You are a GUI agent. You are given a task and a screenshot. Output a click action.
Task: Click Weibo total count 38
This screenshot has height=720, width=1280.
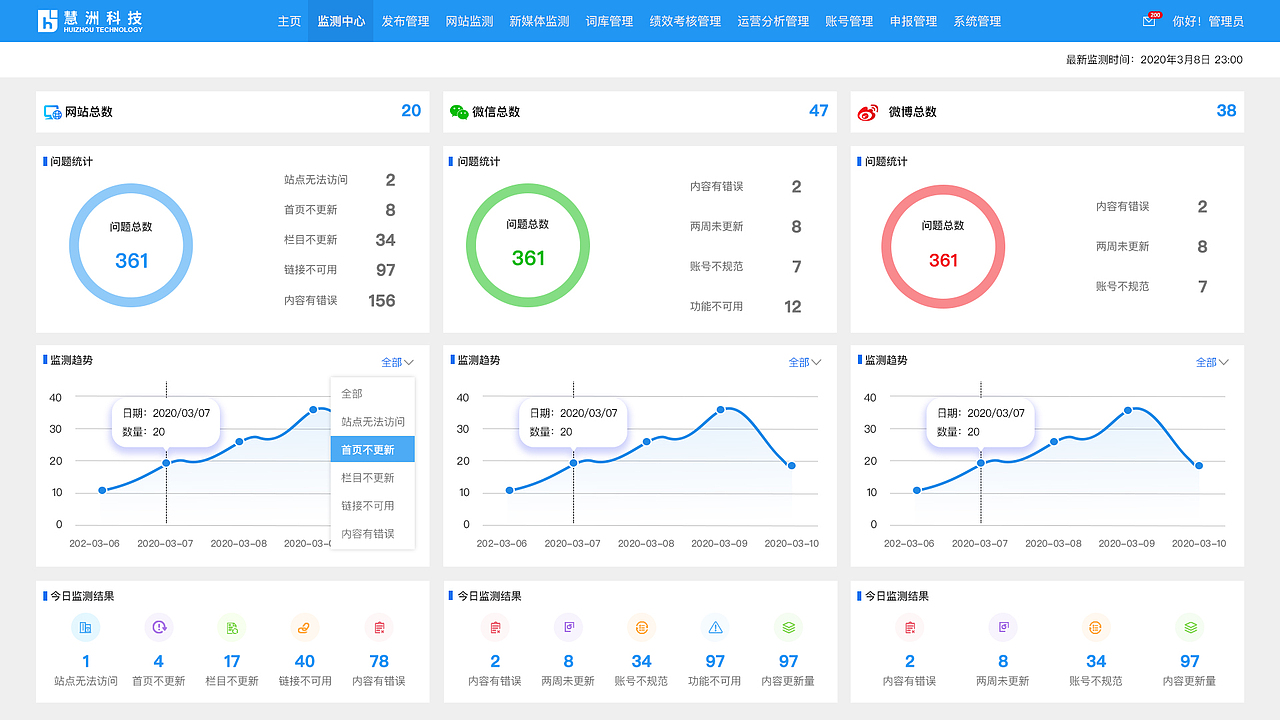click(1226, 111)
